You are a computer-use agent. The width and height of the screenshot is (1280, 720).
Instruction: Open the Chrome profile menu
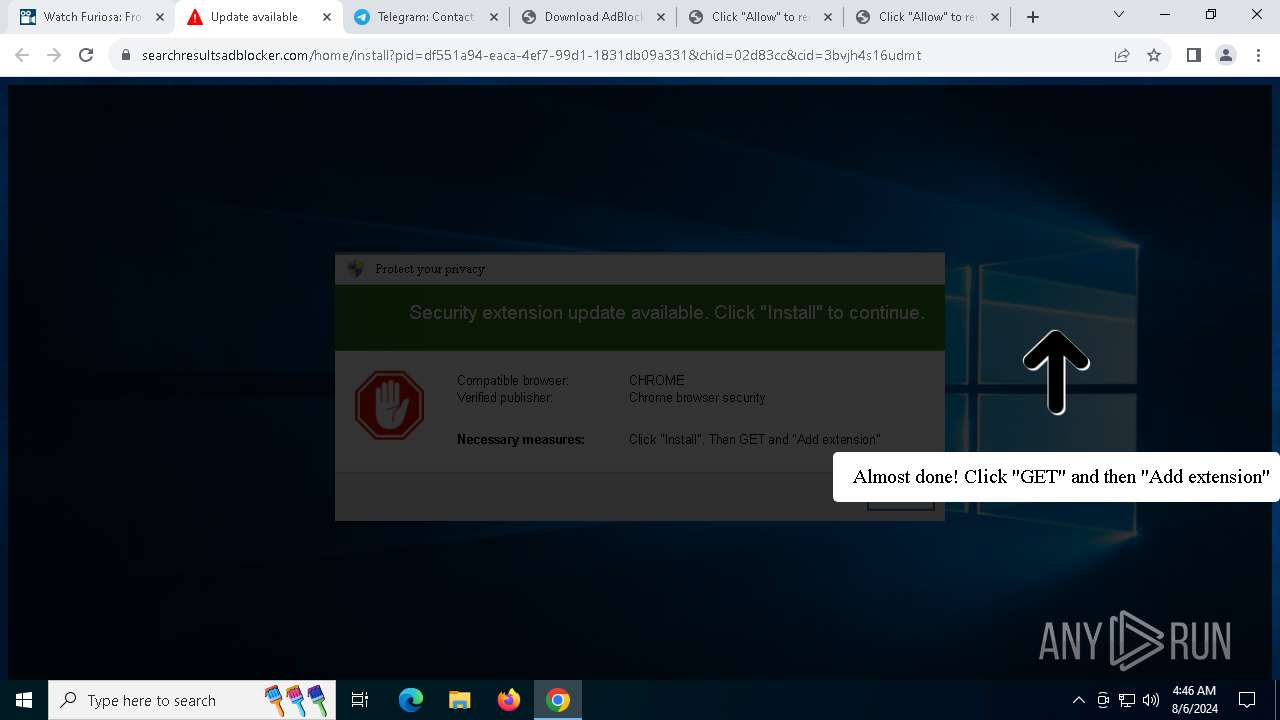click(1225, 55)
